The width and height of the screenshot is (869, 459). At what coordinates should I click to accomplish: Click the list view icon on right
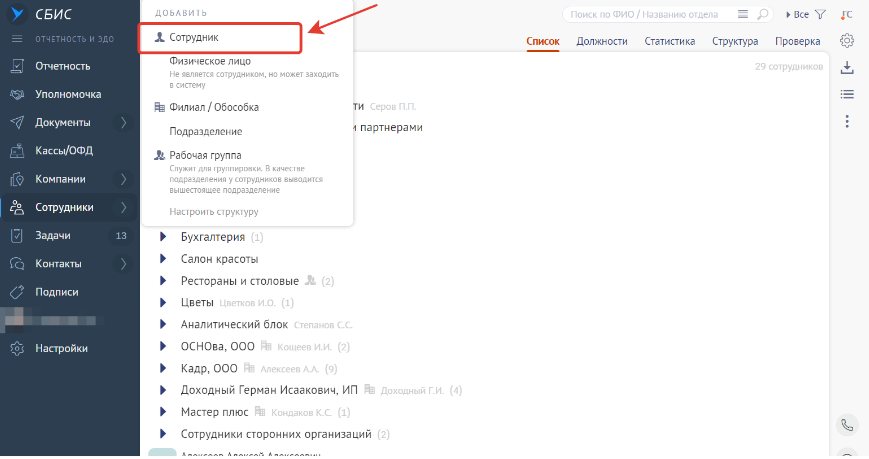[x=847, y=94]
